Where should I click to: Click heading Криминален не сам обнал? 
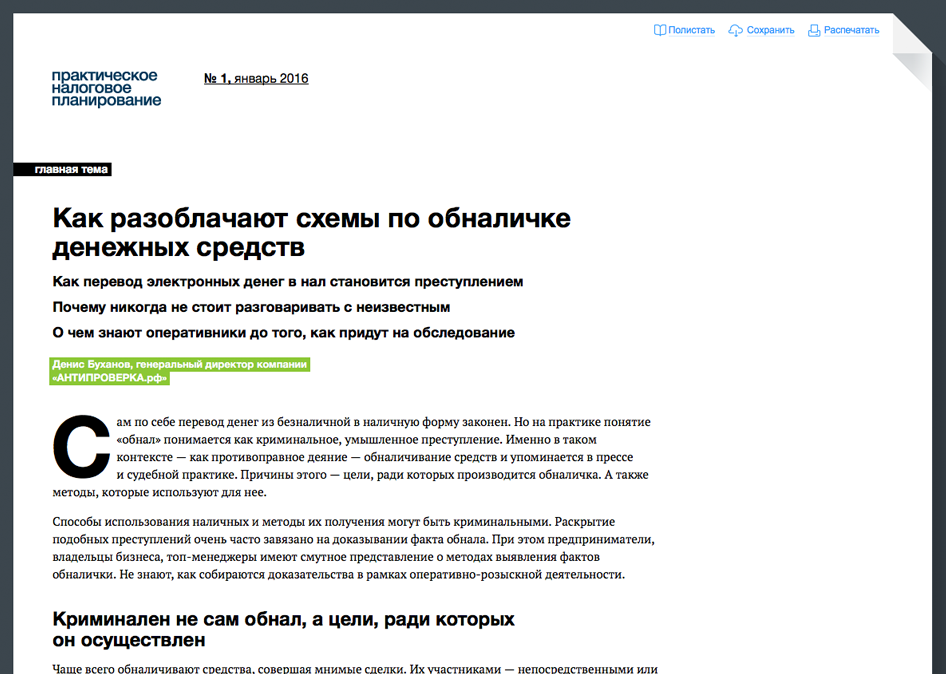pos(284,629)
